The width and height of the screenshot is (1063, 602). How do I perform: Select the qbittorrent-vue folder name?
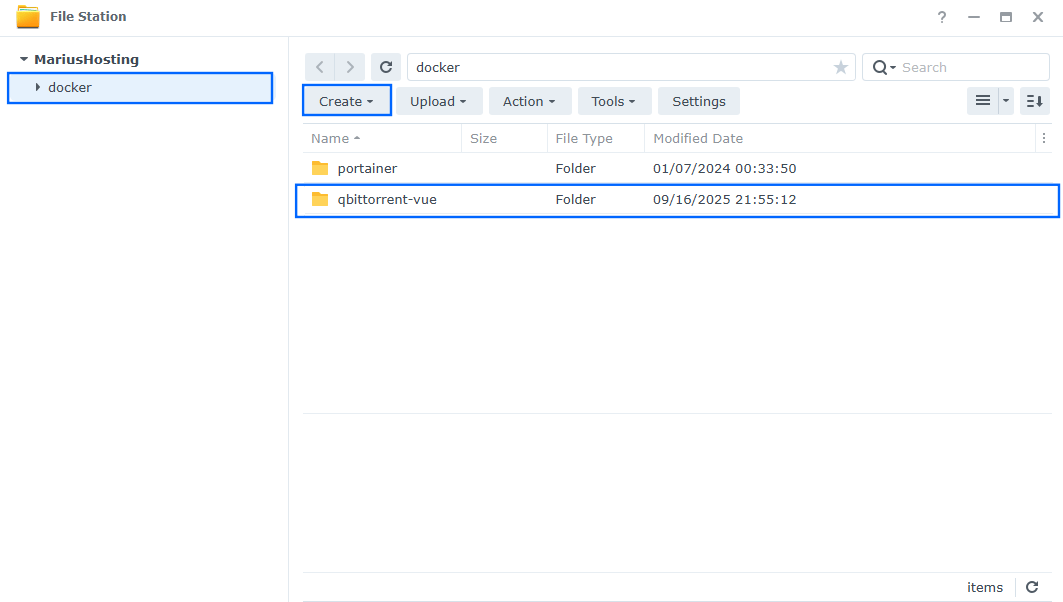click(x=387, y=199)
